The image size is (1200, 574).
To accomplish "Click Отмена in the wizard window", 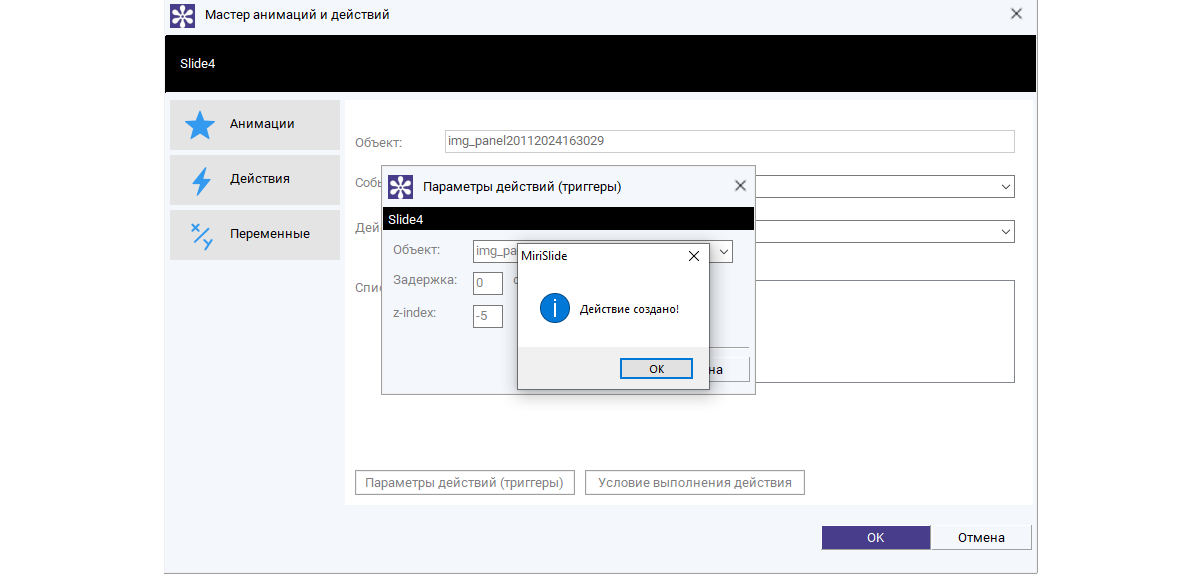I will [x=981, y=537].
